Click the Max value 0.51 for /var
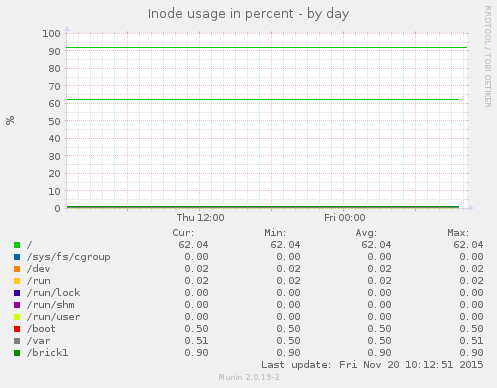Image resolution: width=497 pixels, height=388 pixels. pyautogui.click(x=471, y=341)
